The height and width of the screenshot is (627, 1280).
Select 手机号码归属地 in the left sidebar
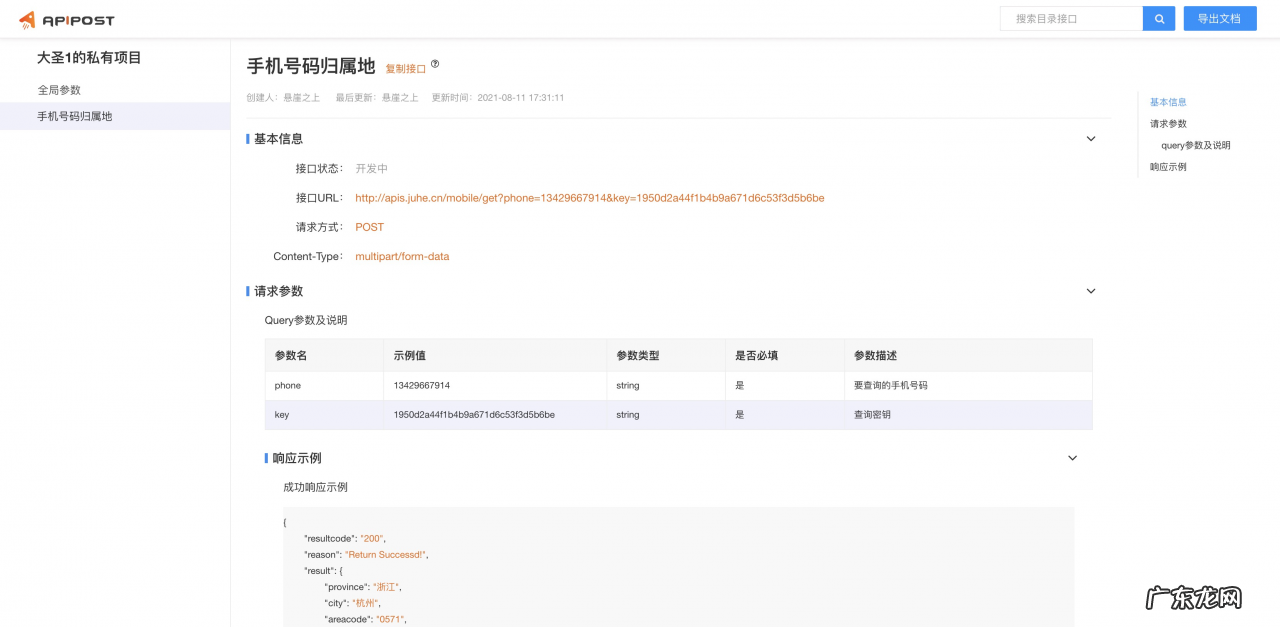(x=71, y=116)
